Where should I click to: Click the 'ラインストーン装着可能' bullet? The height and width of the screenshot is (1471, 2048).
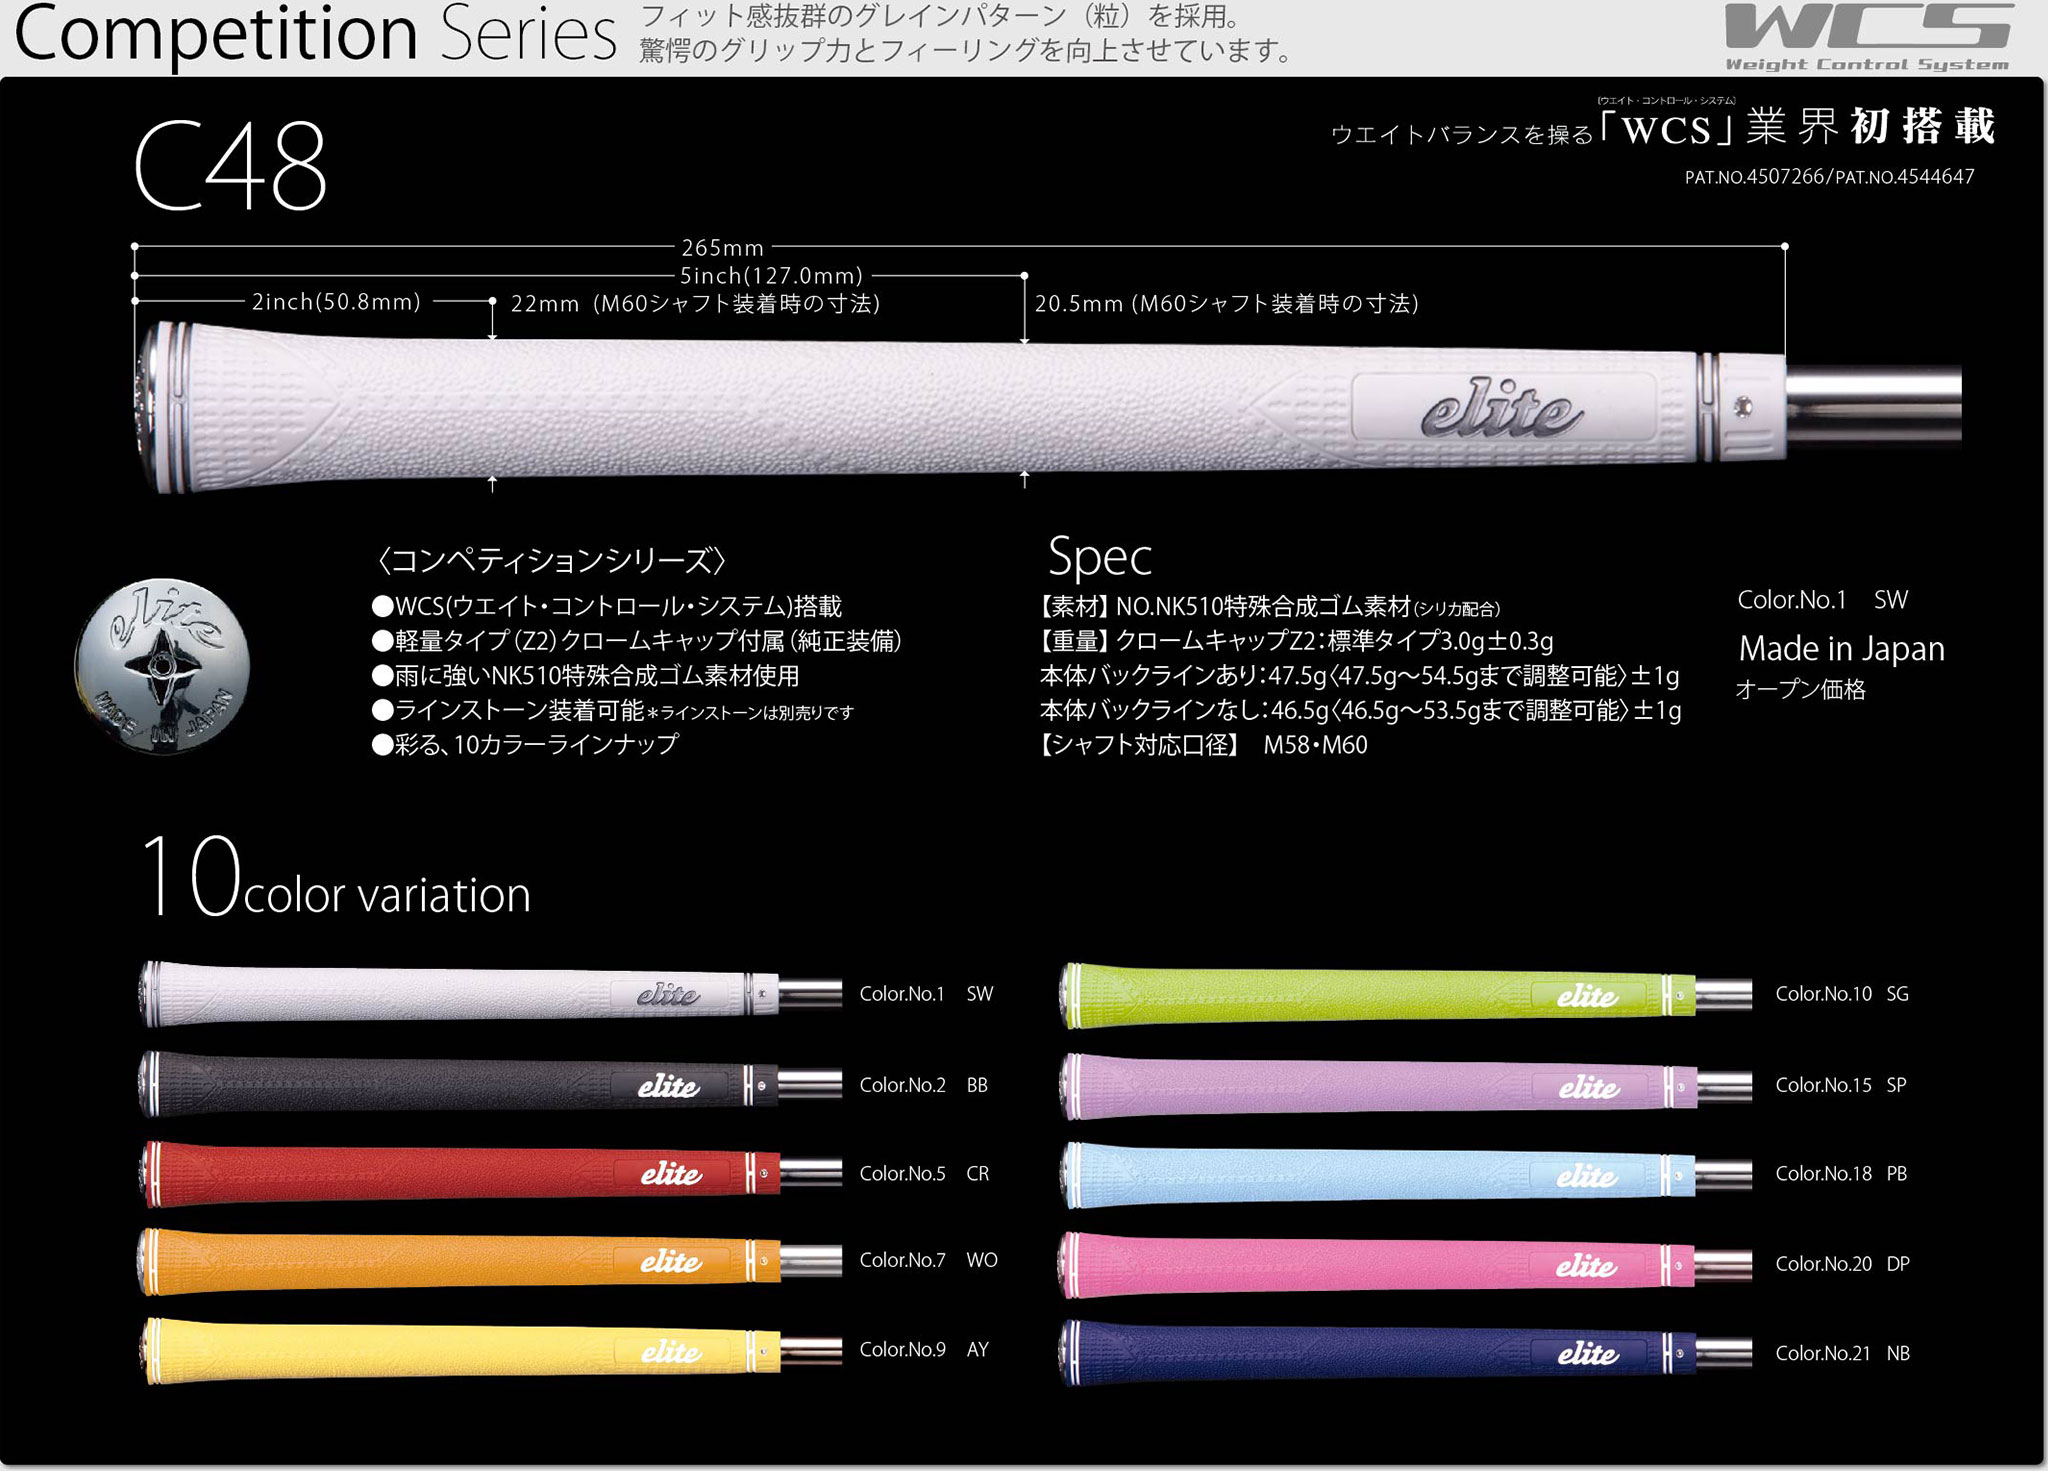(x=612, y=711)
